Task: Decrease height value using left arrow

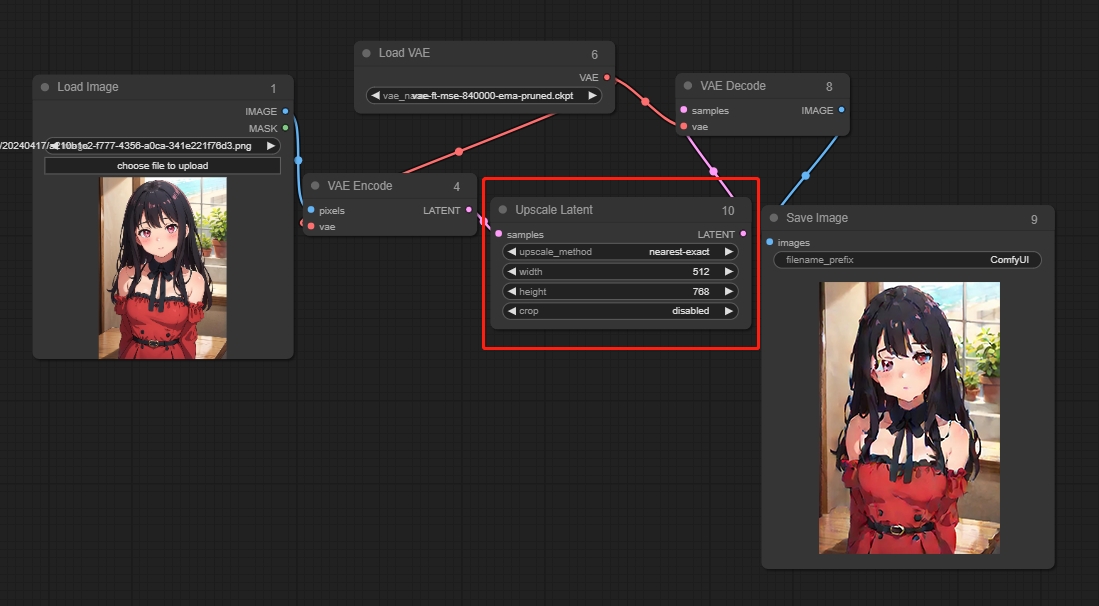Action: [512, 292]
